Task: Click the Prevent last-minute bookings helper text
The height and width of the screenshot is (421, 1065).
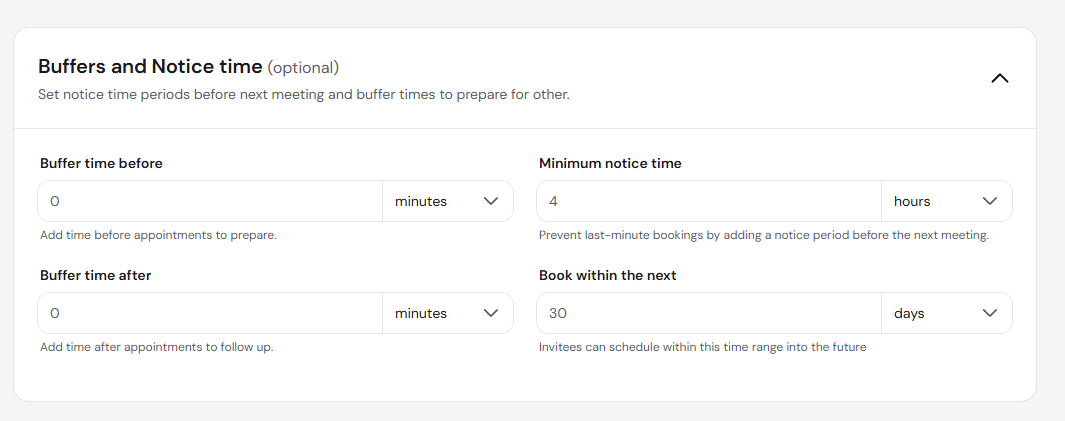Action: point(764,235)
